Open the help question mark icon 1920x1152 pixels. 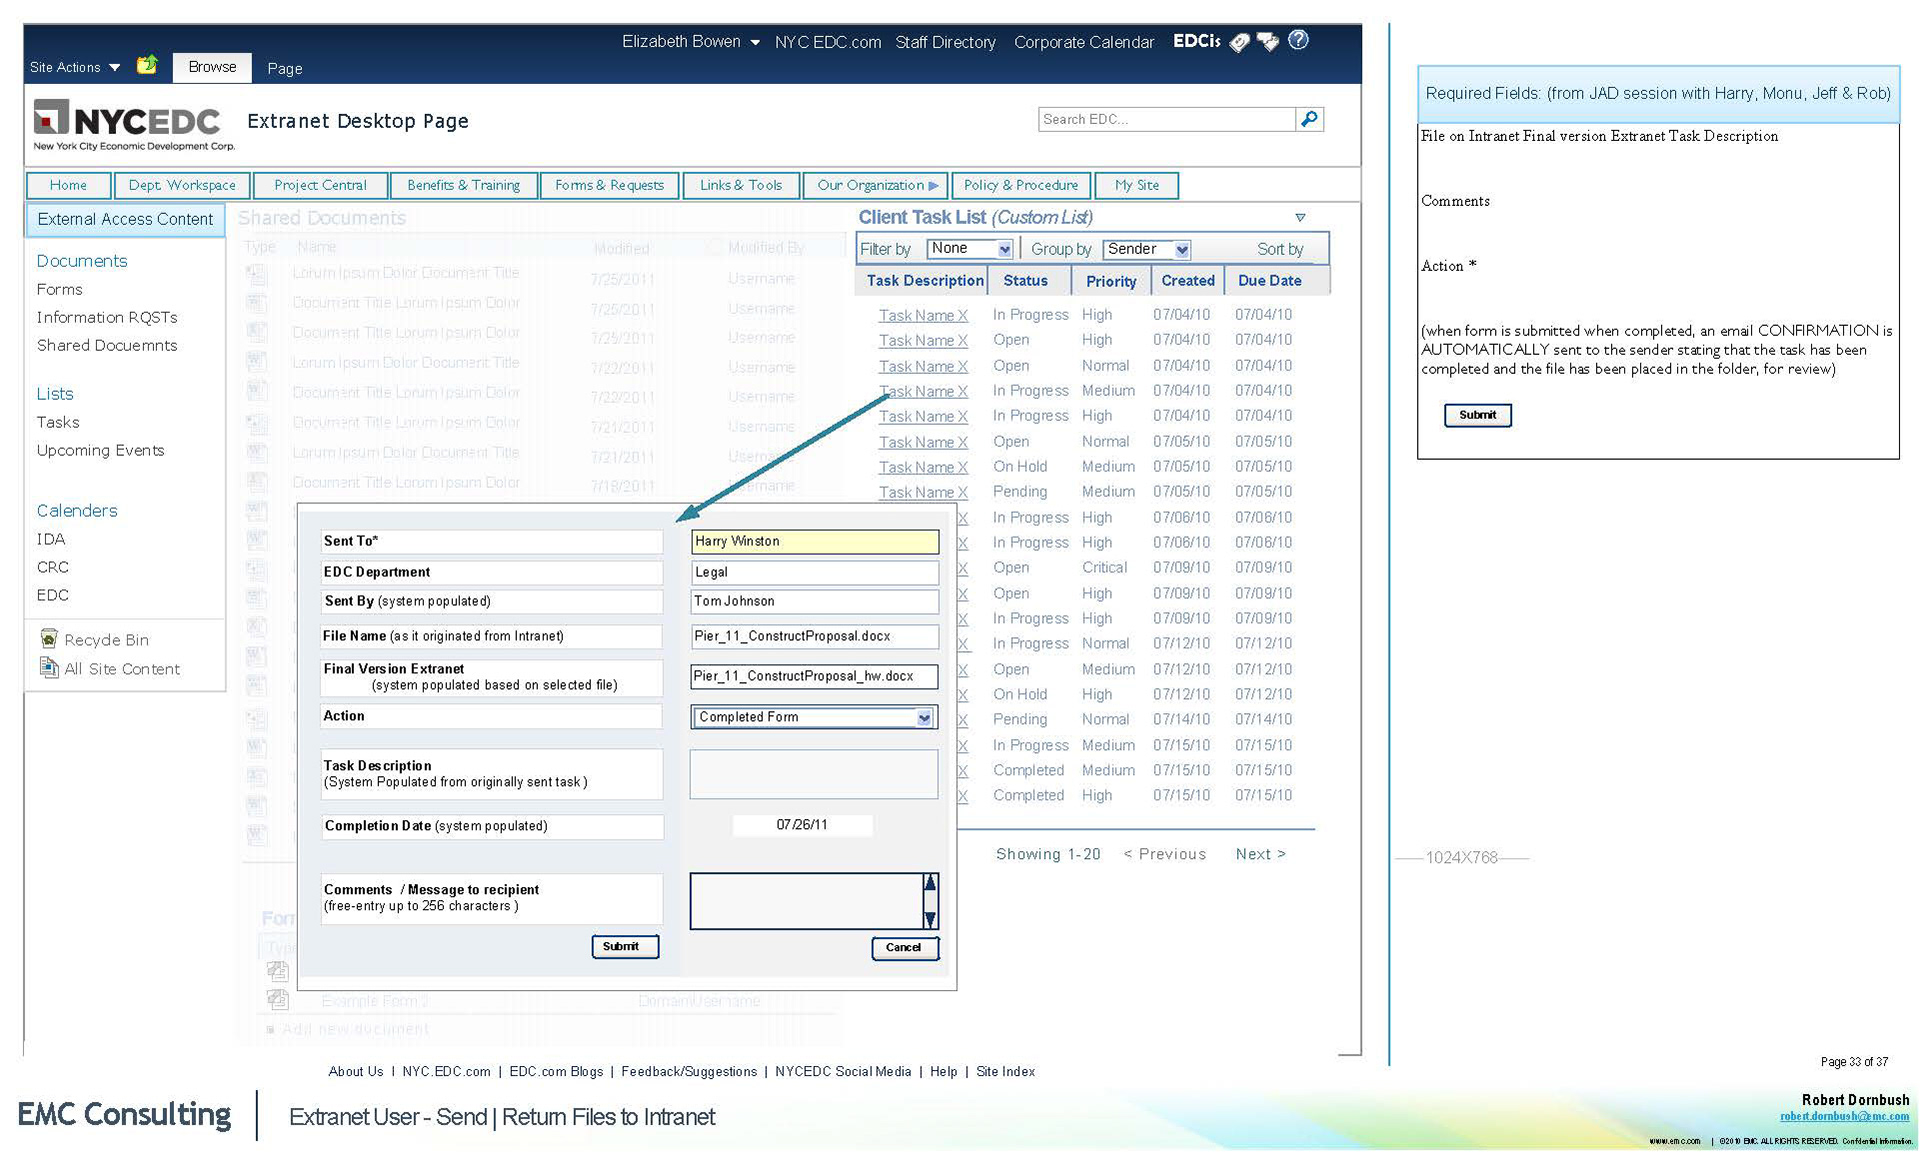tap(1298, 40)
